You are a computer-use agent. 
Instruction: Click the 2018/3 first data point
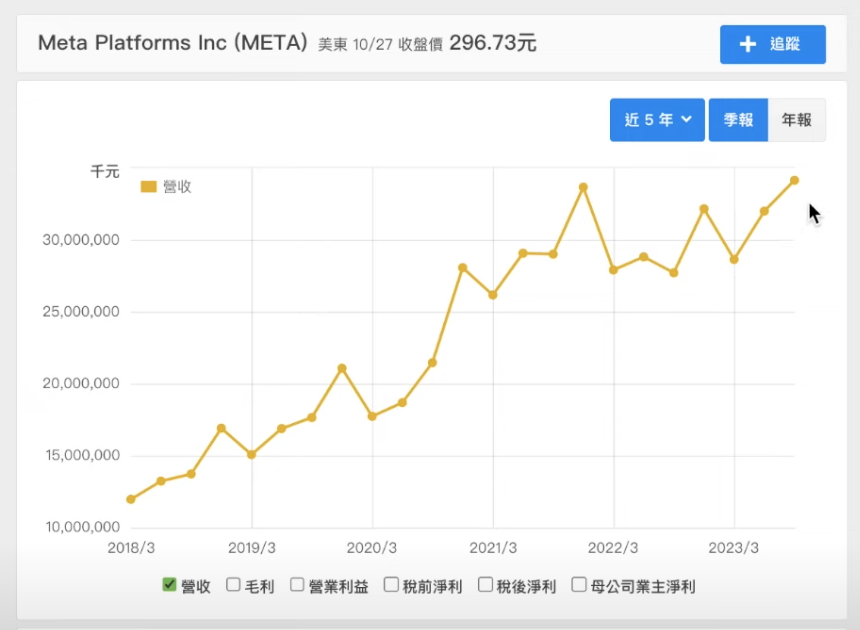coord(131,499)
